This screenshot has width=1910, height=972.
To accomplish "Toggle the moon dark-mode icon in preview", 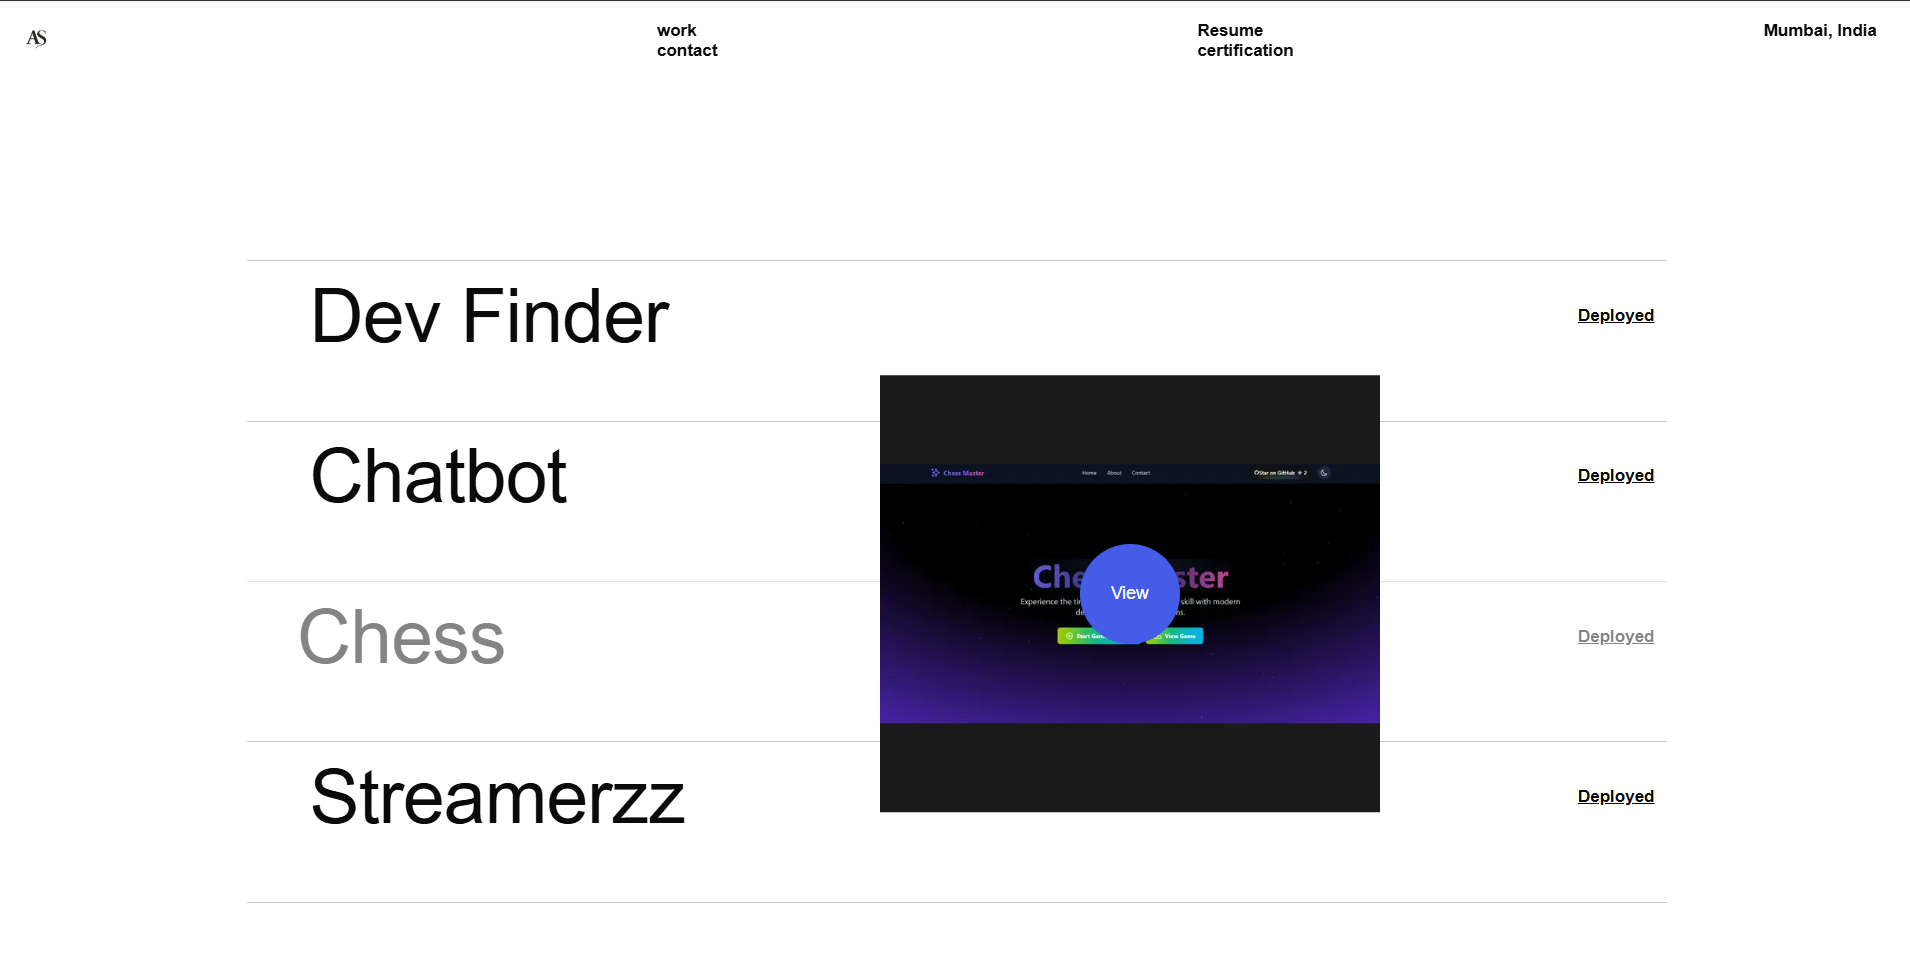I will [x=1324, y=473].
